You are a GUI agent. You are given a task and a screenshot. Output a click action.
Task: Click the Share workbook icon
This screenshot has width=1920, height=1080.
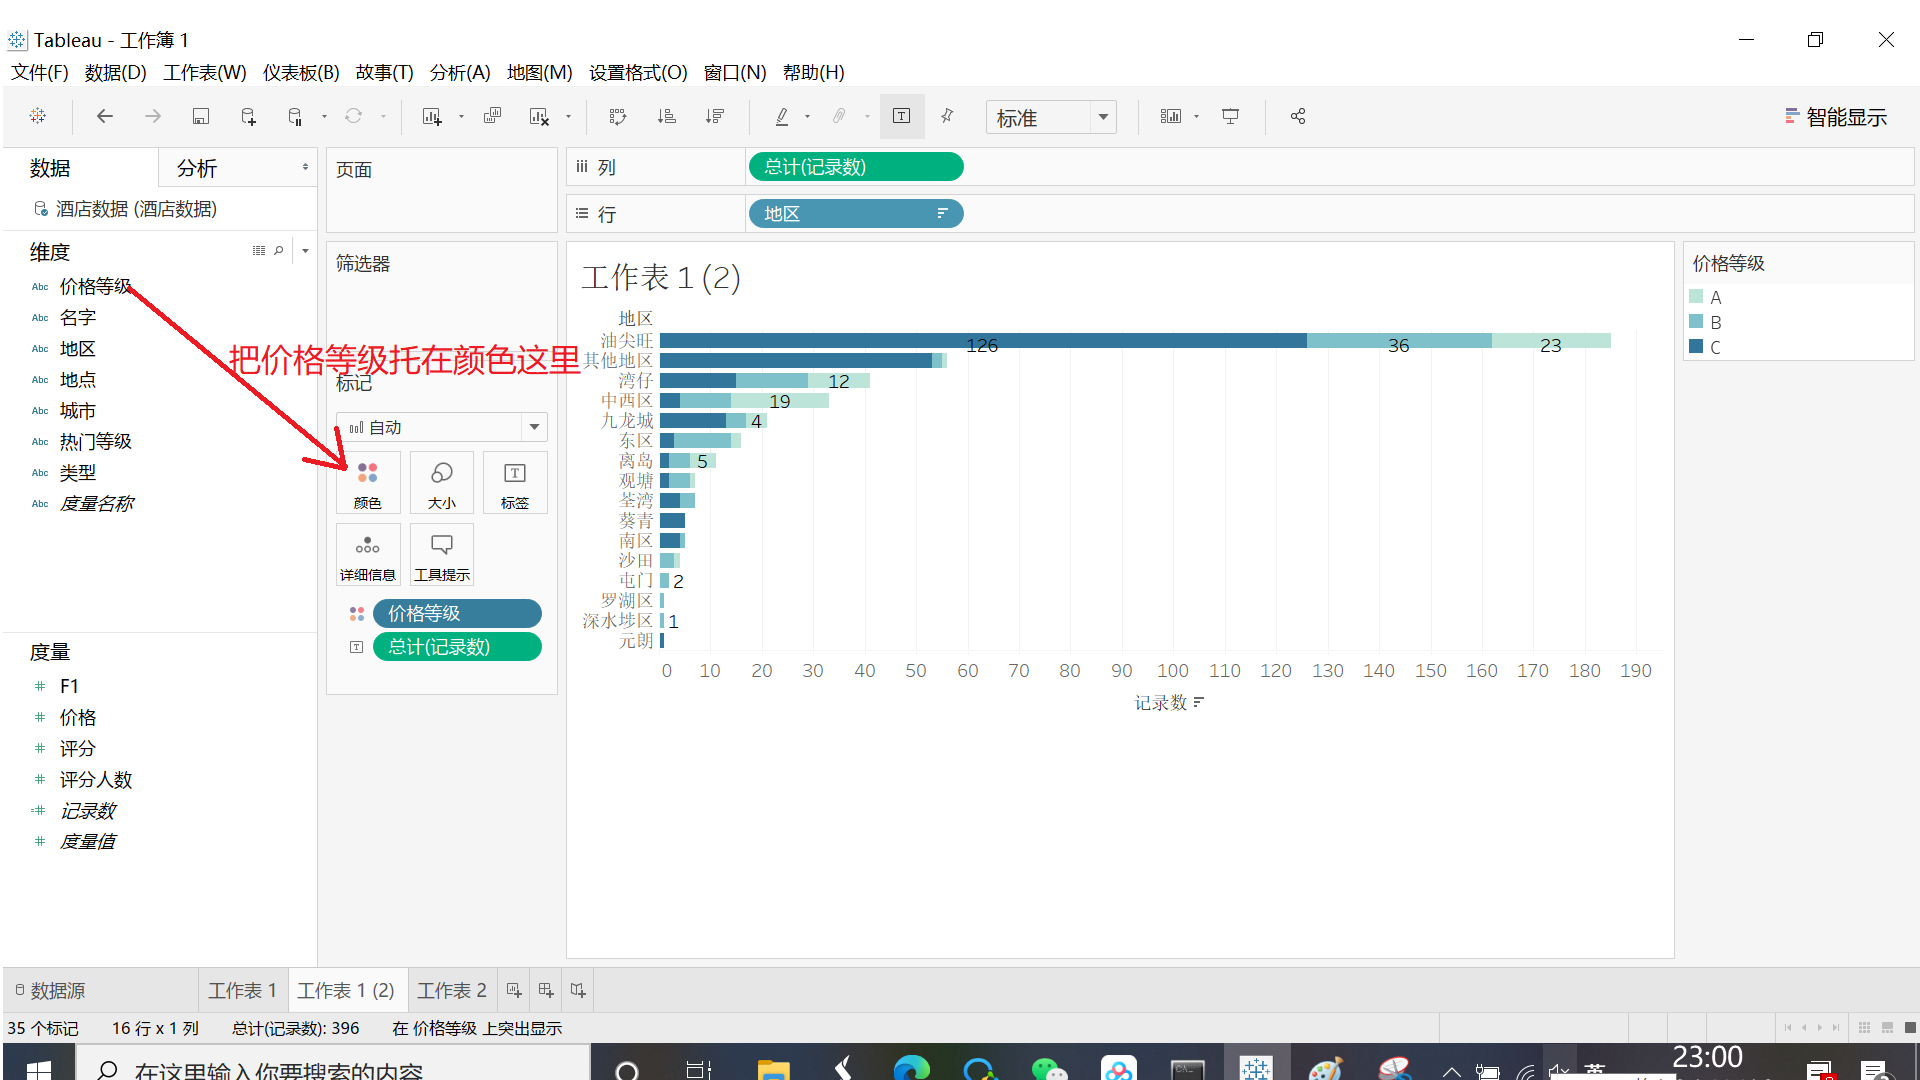pos(1298,117)
